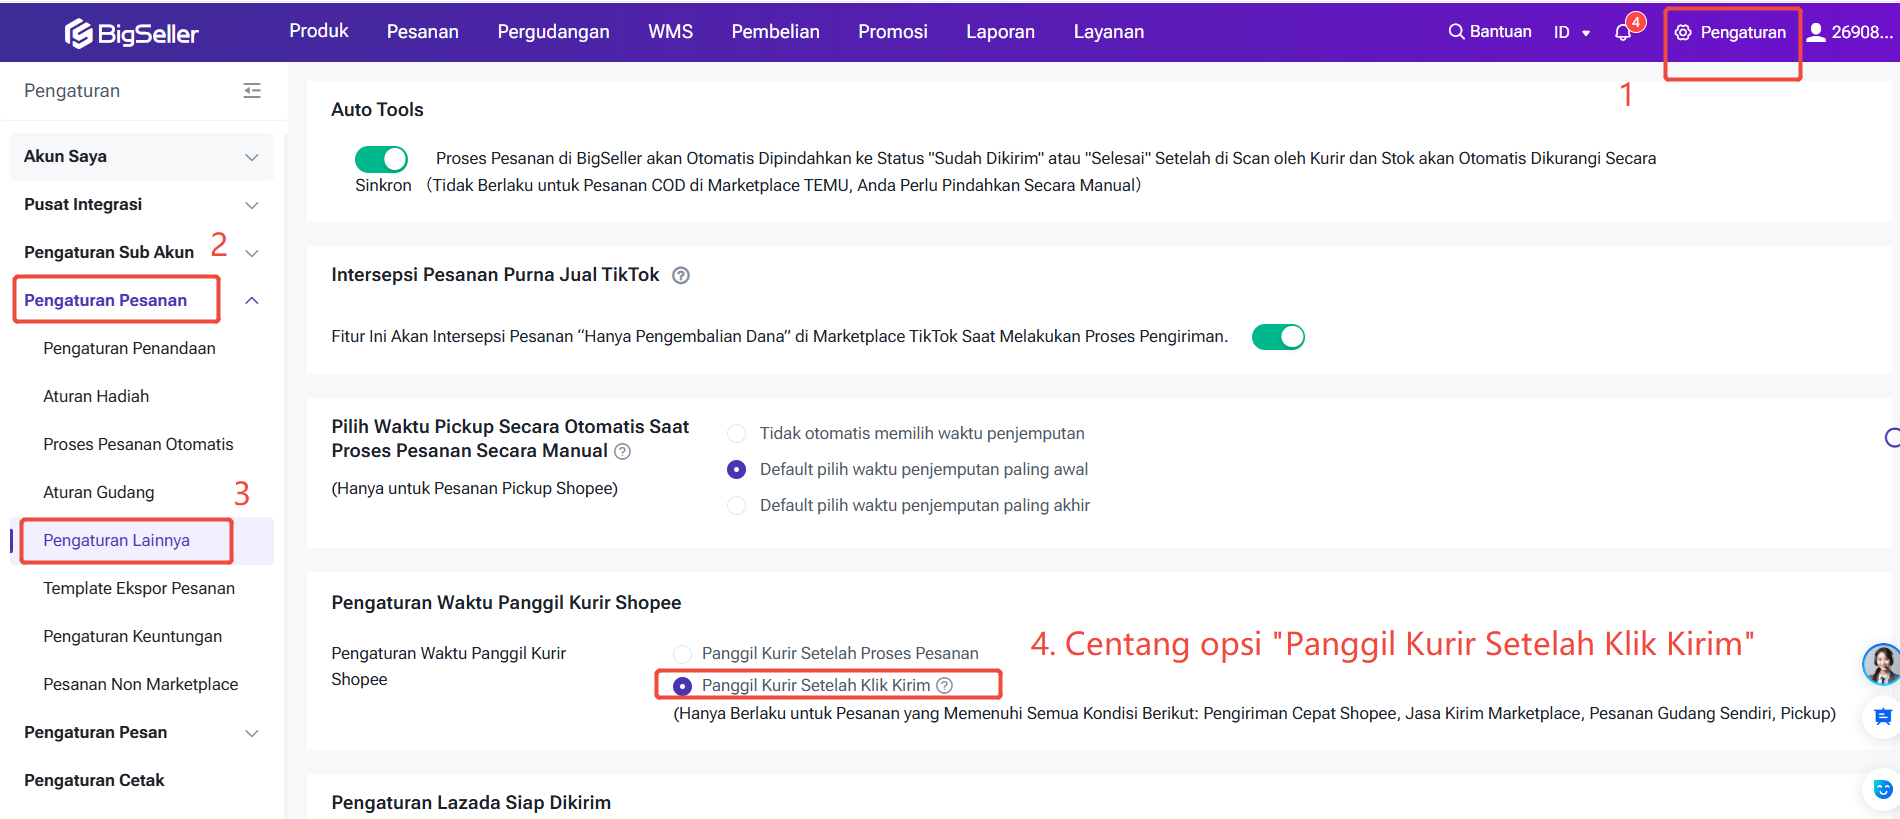
Task: Disable the TikTok interception toggle
Action: point(1278,337)
